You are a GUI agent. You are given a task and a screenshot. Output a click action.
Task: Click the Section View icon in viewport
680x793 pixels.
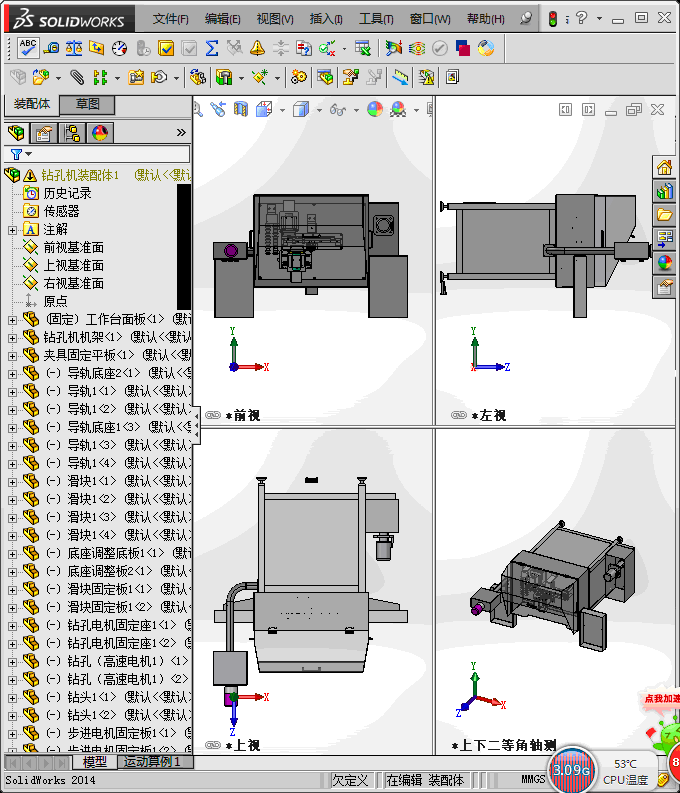pos(241,109)
